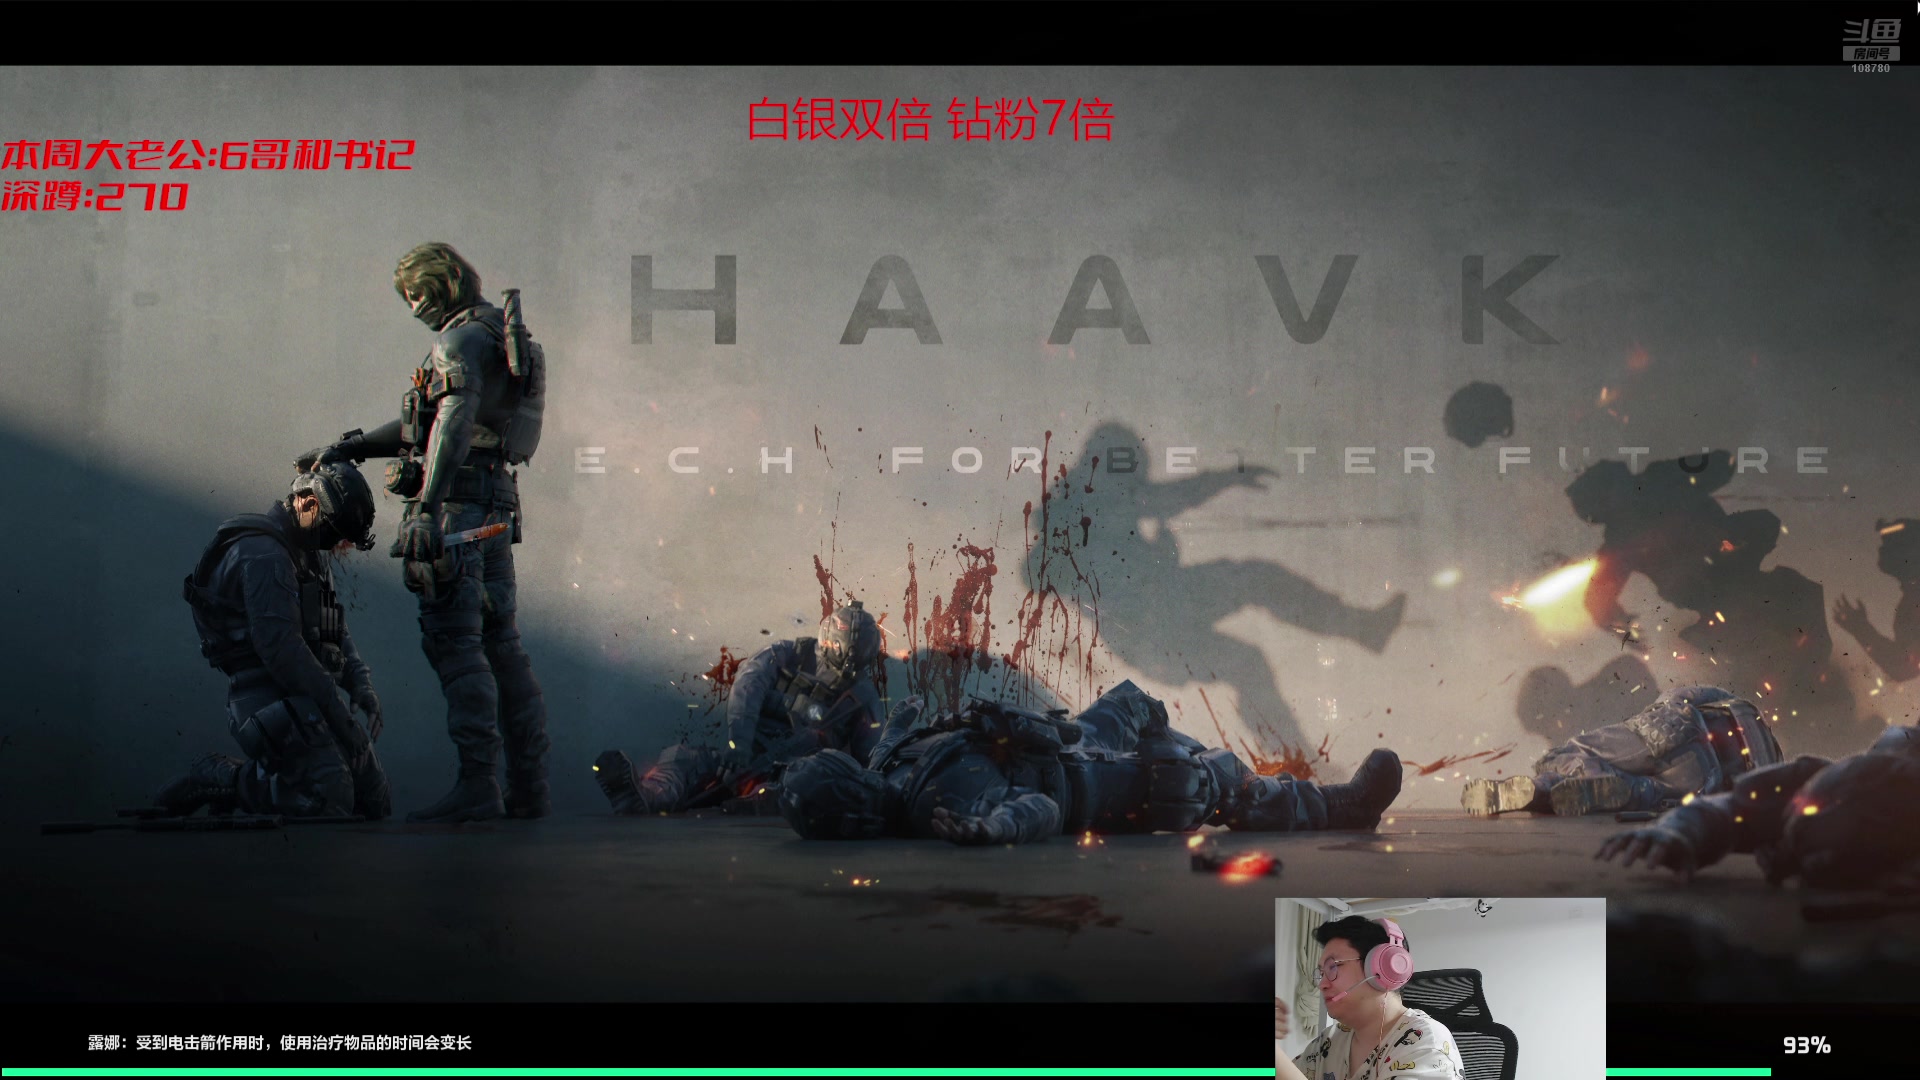1920x1080 pixels.
Task: Click the streamer webcam overlay
Action: pos(1440,988)
